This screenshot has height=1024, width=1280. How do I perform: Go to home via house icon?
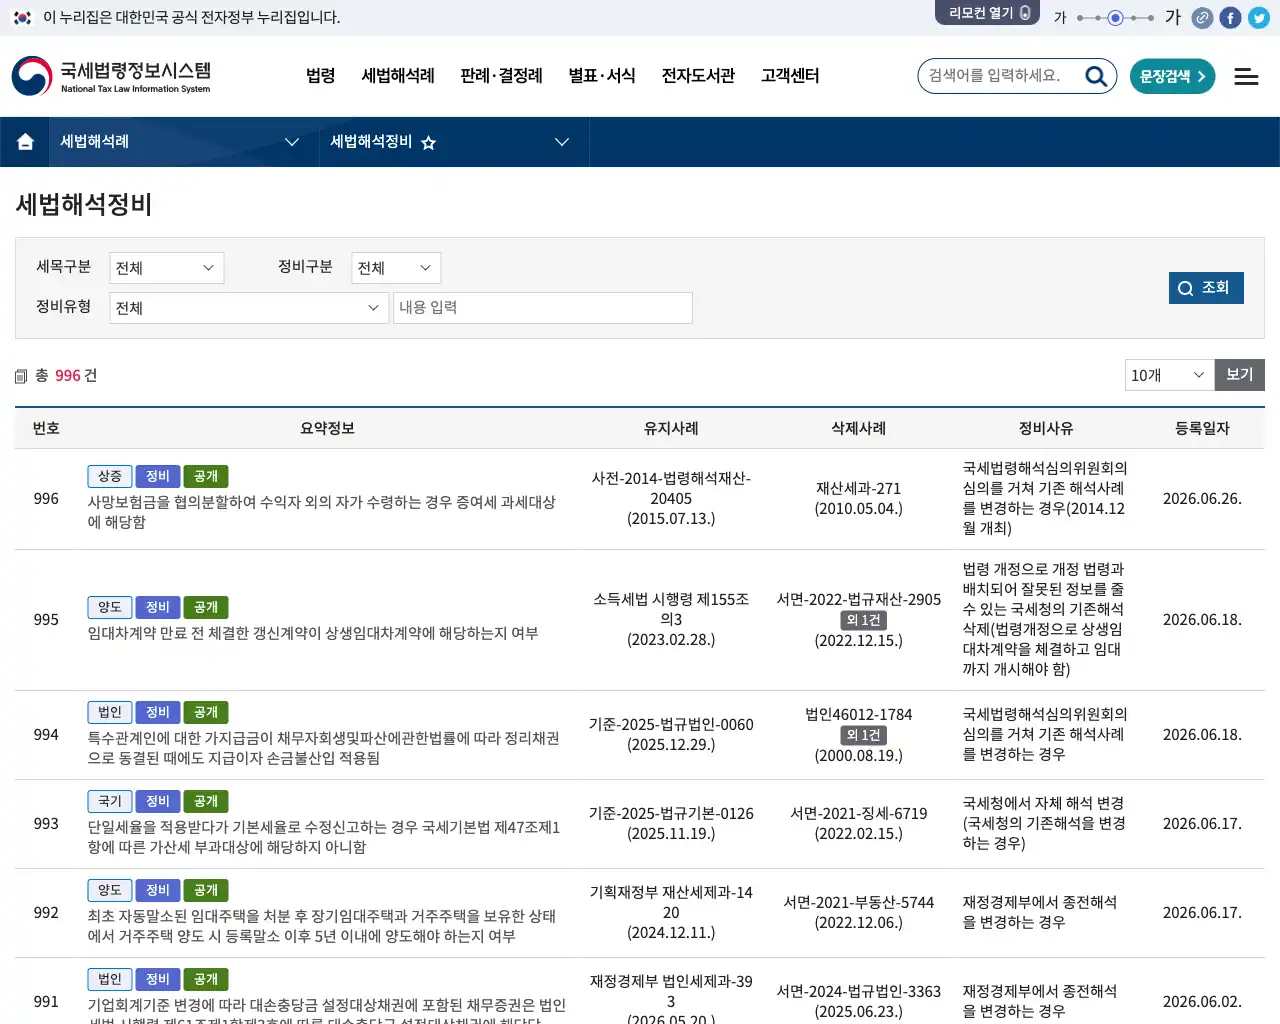click(x=26, y=142)
